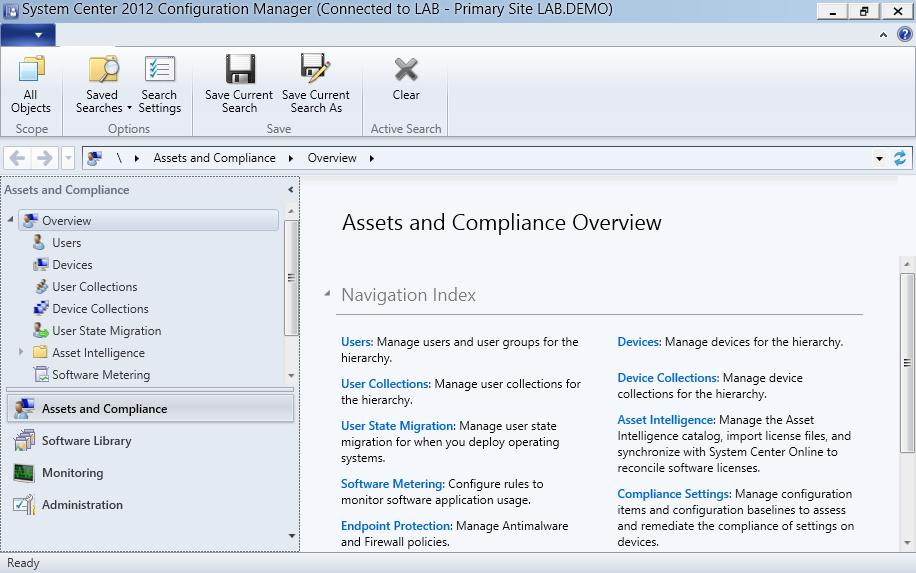
Task: Expand the Asset Intelligence tree node
Action: 21,352
